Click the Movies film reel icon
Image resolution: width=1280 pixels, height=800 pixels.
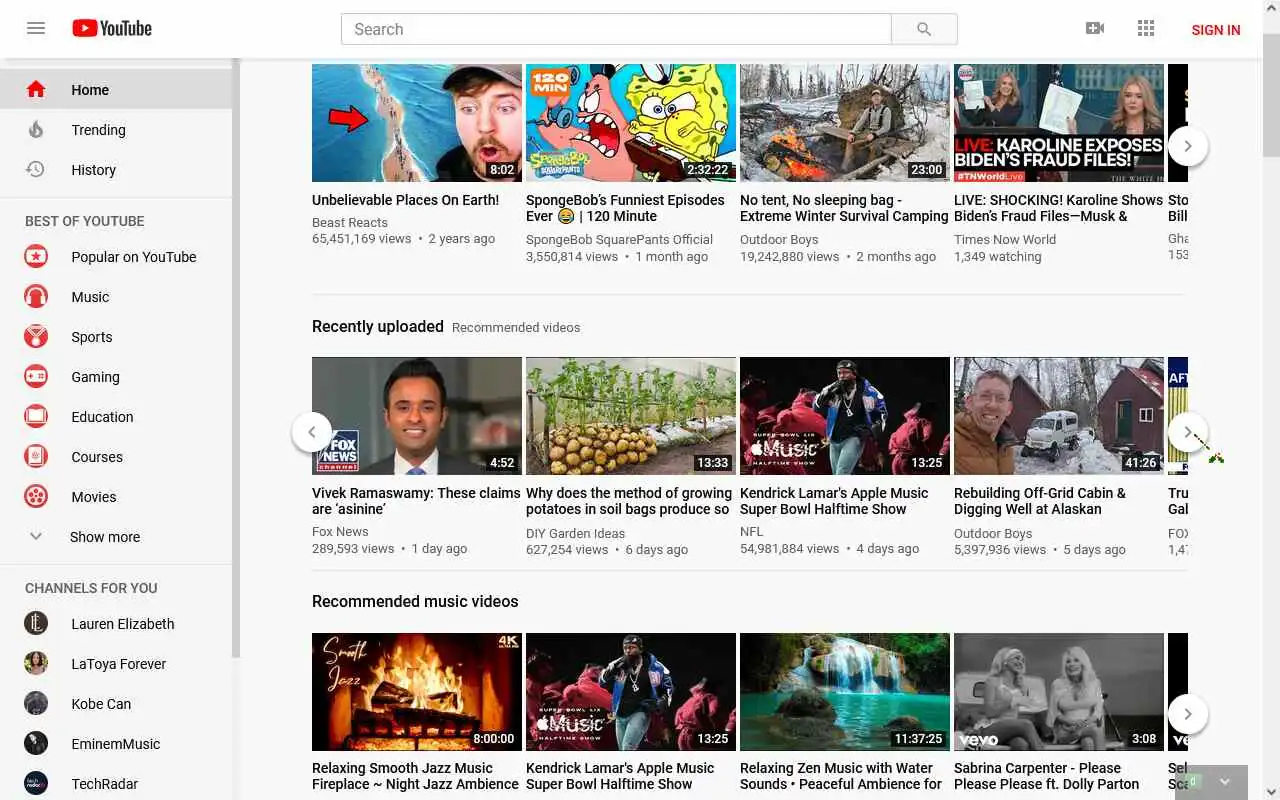tap(36, 497)
